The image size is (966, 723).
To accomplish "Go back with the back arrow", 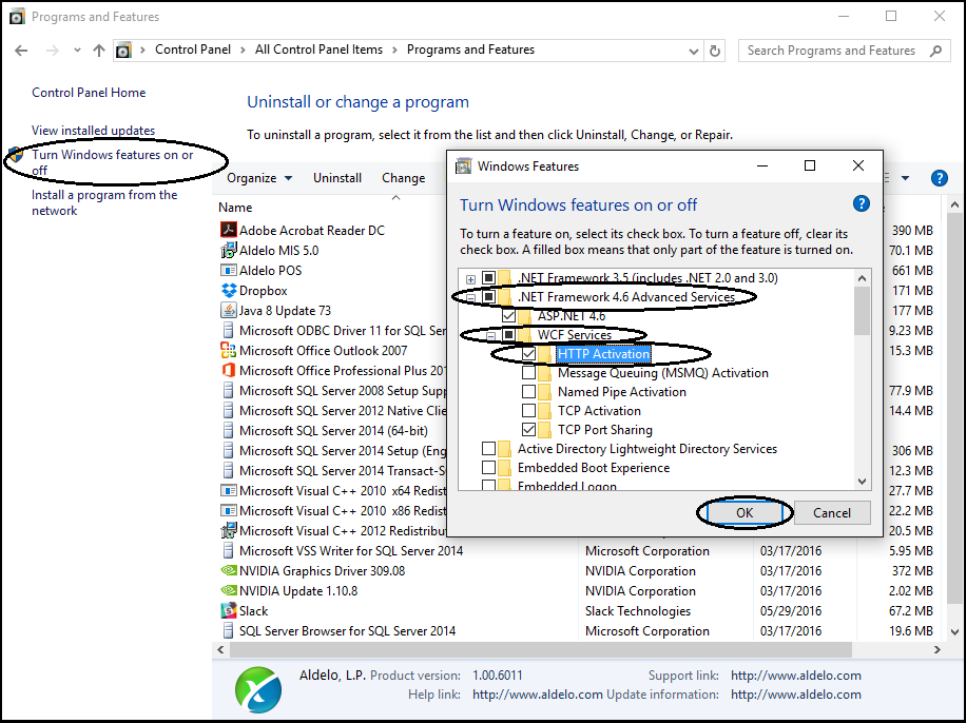I will [21, 50].
